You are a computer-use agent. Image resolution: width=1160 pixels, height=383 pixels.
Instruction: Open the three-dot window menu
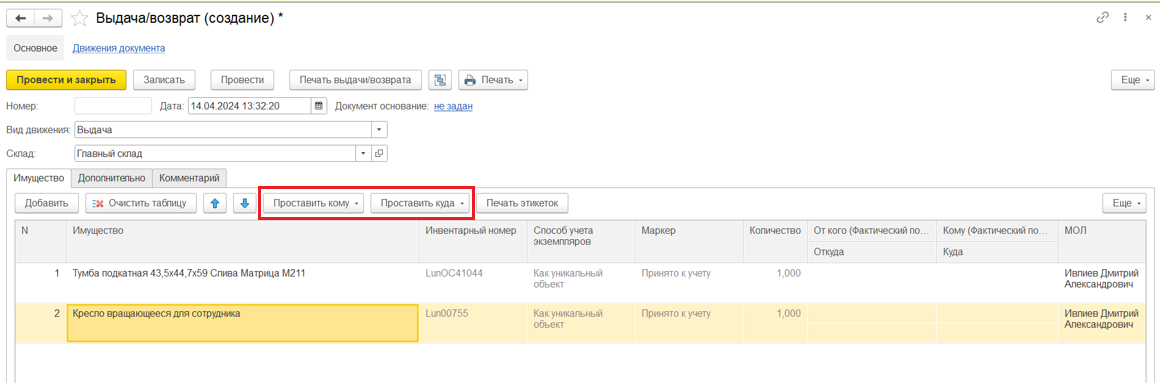click(1125, 18)
